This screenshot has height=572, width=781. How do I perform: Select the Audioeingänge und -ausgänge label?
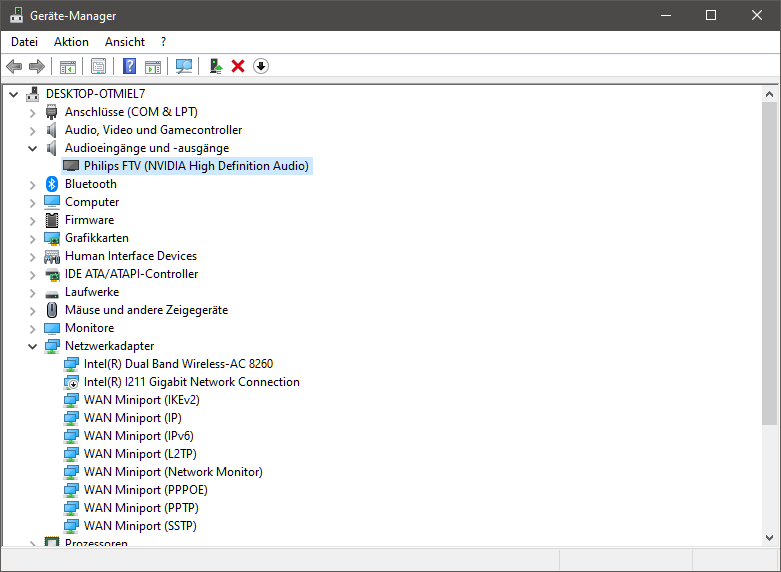click(147, 148)
